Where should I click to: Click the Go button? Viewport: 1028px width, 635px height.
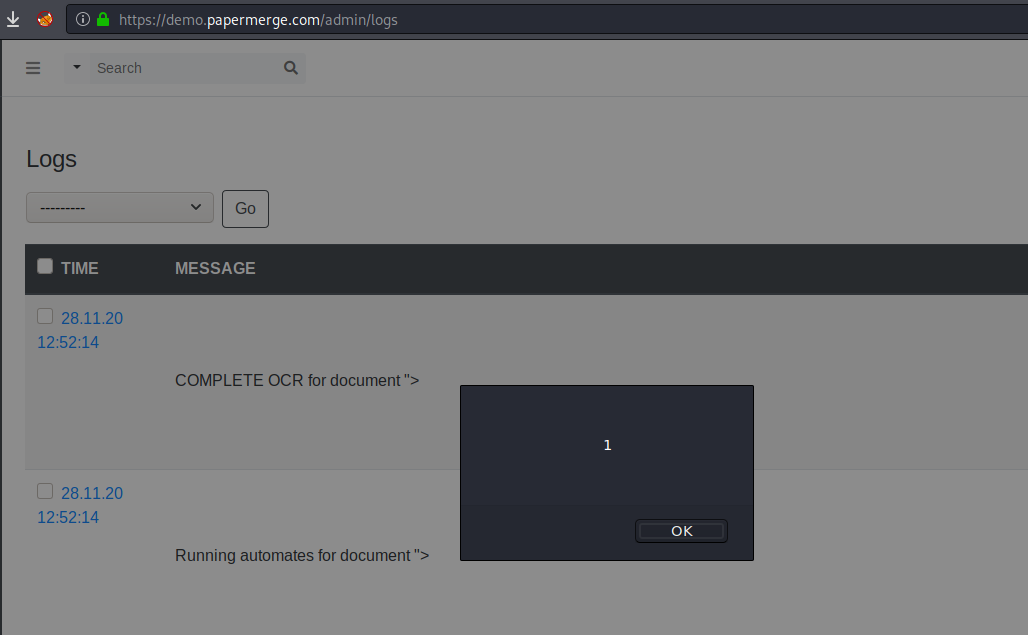pos(245,209)
